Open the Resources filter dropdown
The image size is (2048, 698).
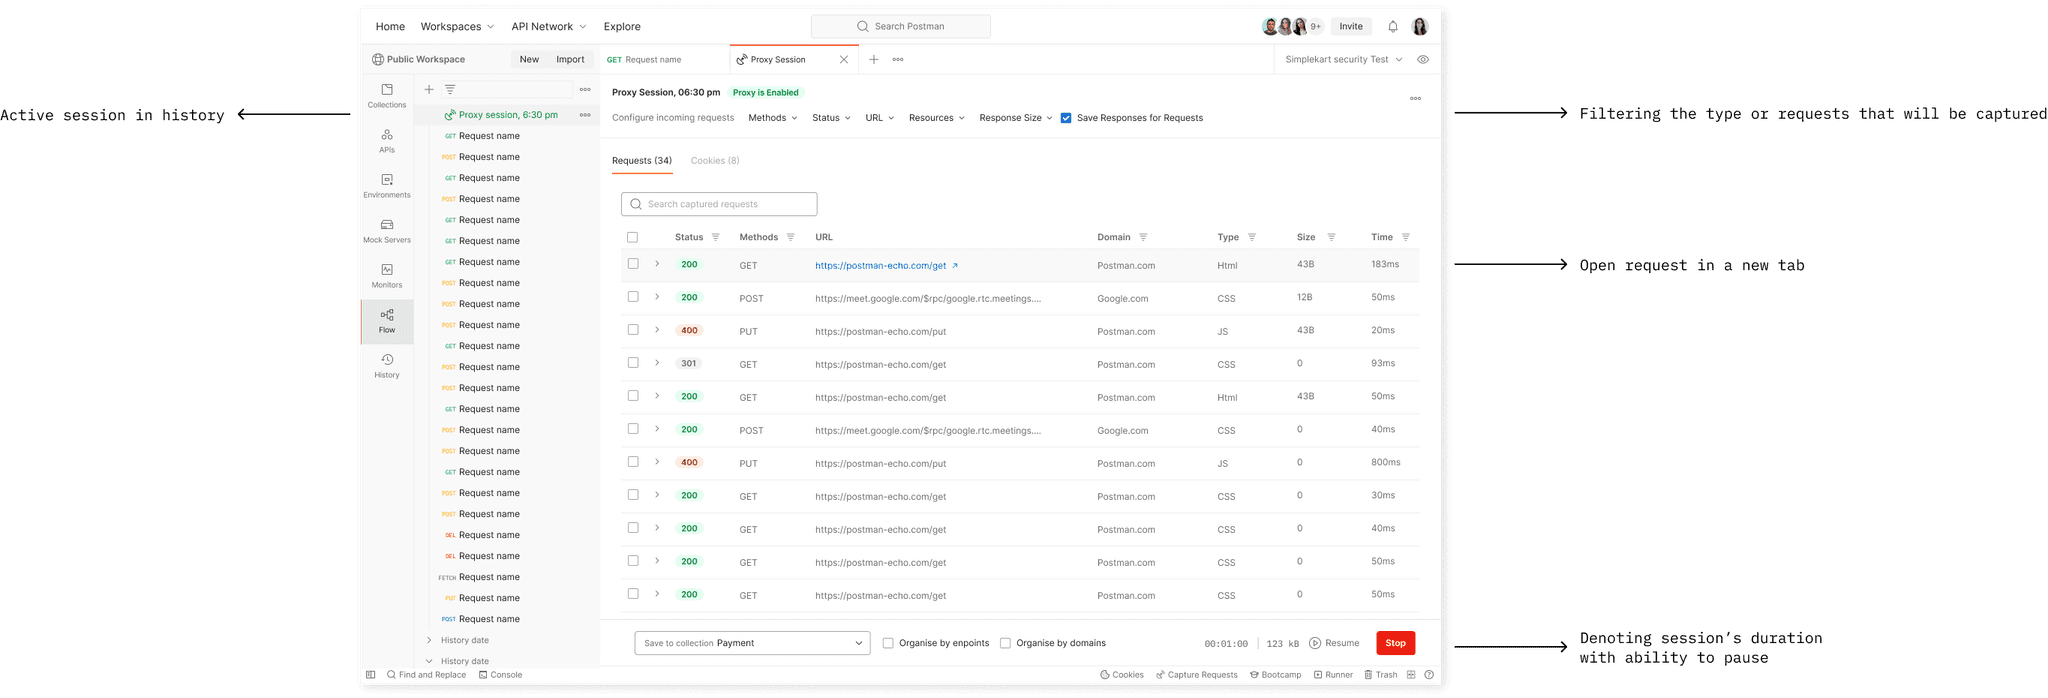pyautogui.click(x=937, y=118)
